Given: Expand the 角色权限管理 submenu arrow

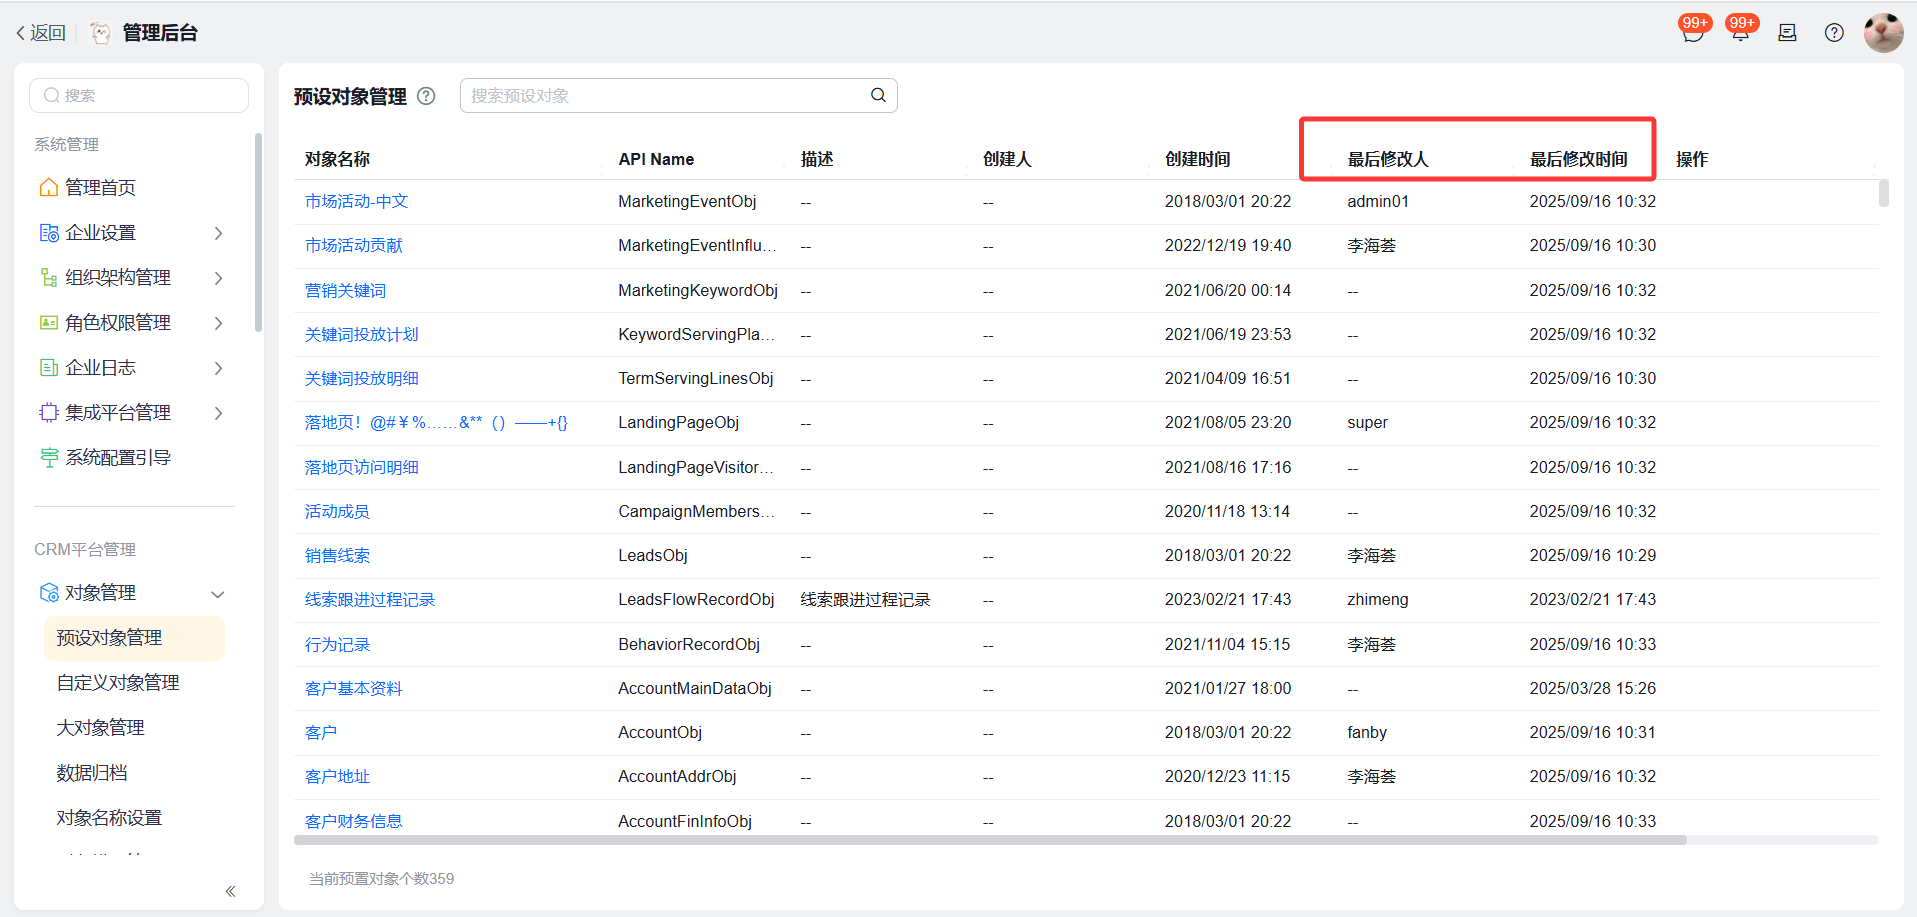Looking at the screenshot, I should pos(219,323).
